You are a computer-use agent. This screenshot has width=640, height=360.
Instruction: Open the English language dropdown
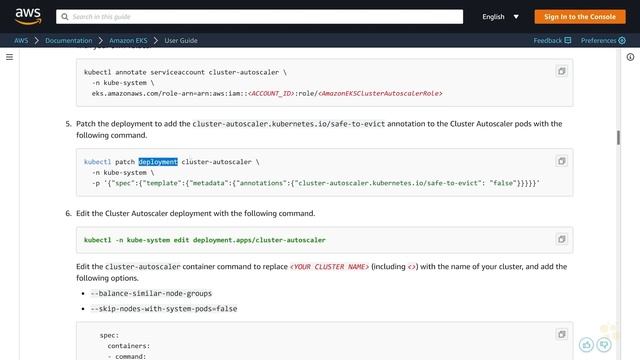(x=500, y=17)
